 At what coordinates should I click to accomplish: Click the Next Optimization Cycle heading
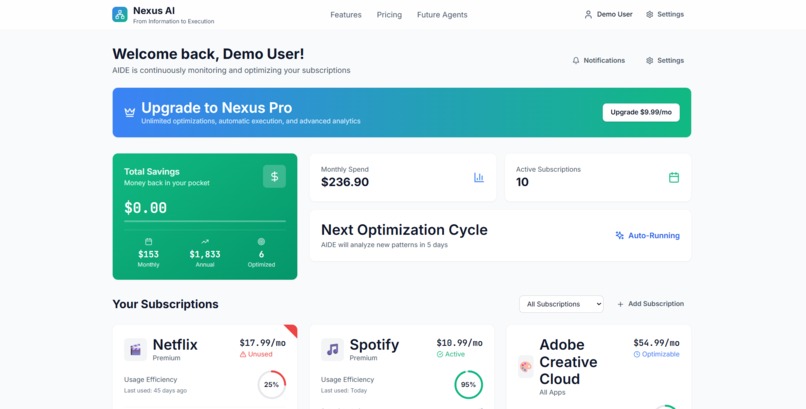point(404,230)
